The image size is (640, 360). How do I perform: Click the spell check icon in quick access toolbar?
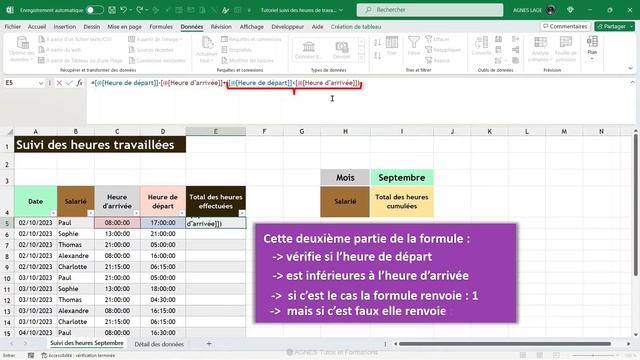(x=225, y=10)
